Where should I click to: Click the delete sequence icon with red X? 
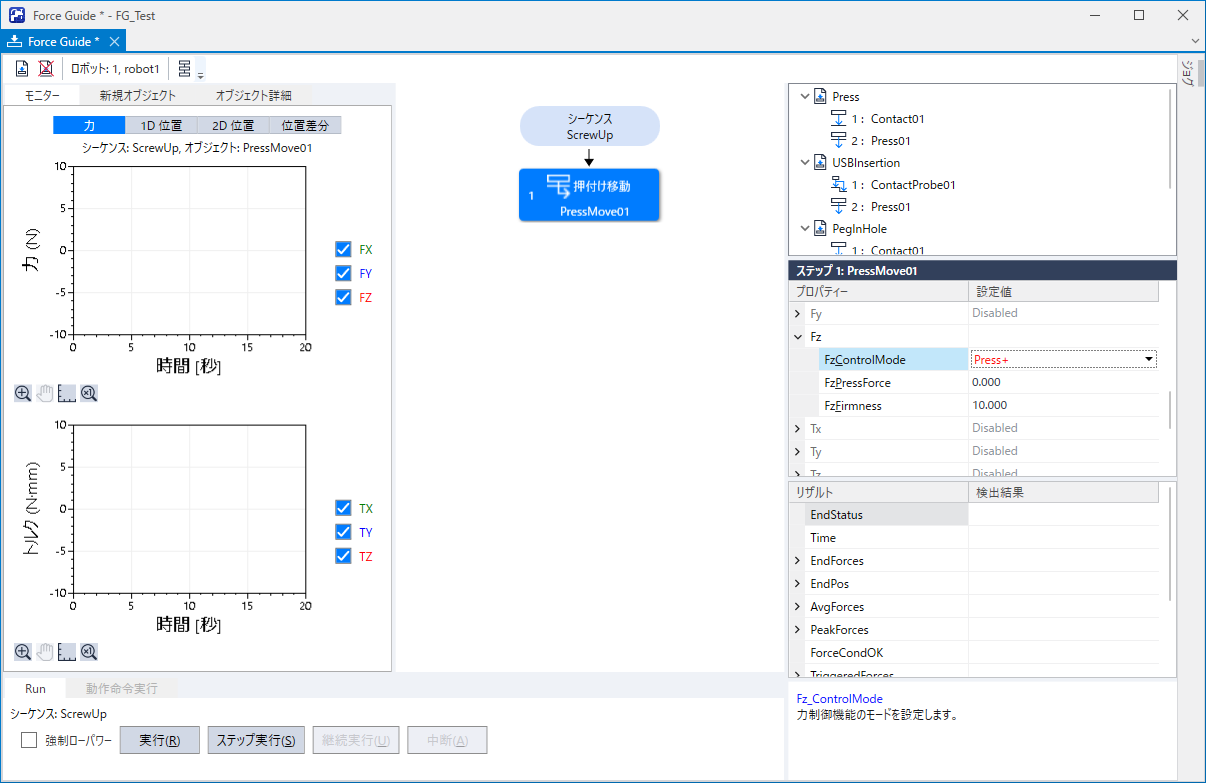46,68
